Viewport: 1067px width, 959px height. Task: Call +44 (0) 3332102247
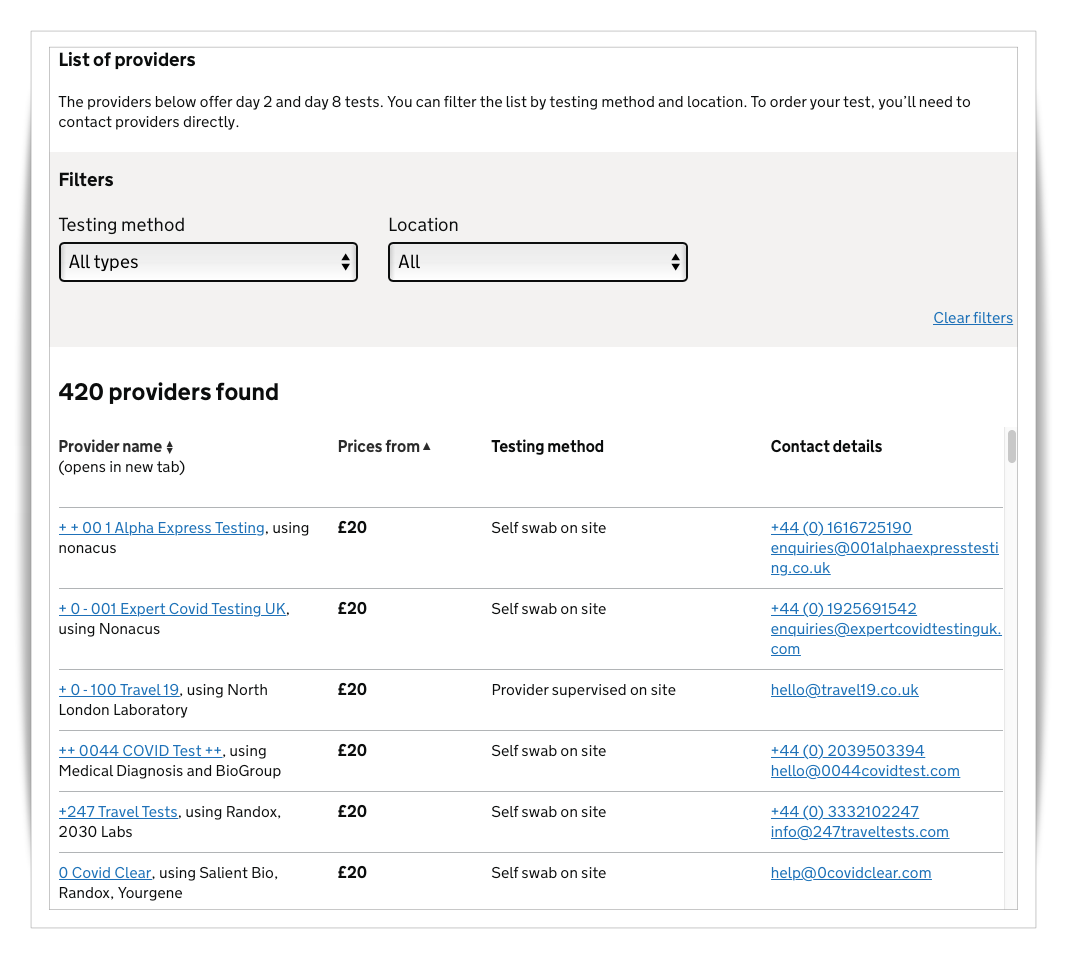point(844,812)
